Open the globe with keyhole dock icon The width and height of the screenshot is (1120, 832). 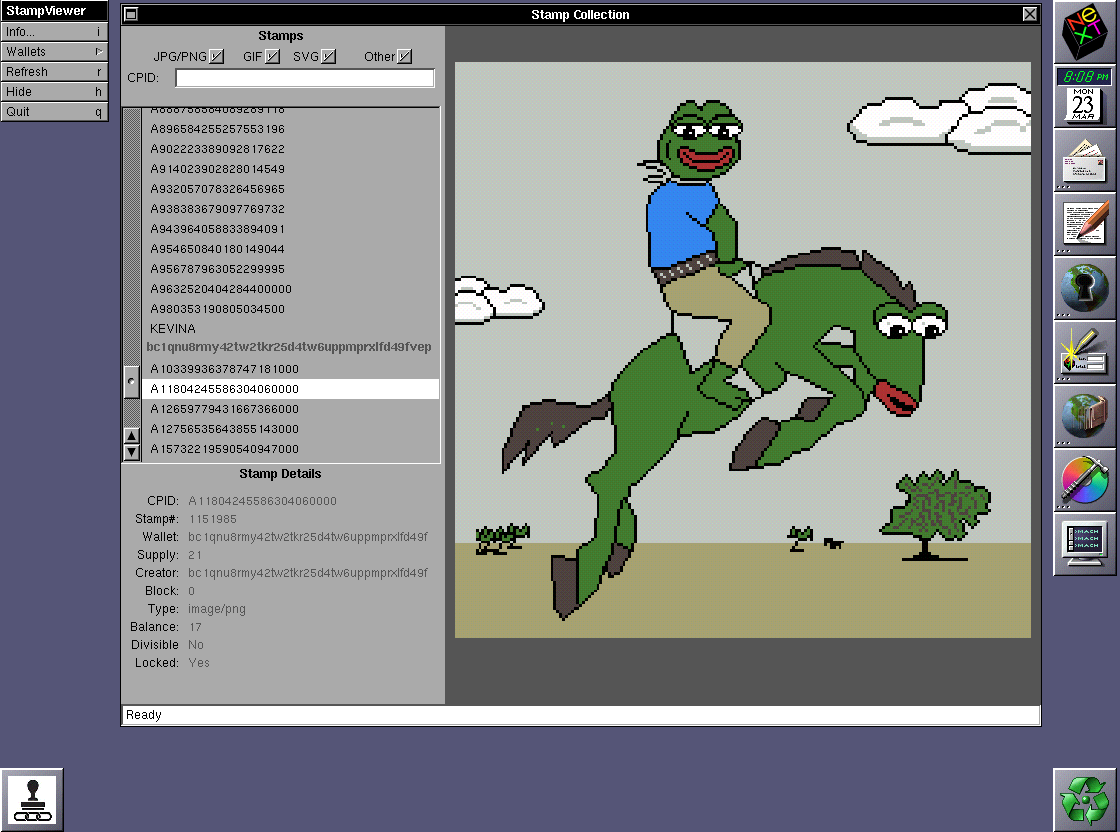1084,288
